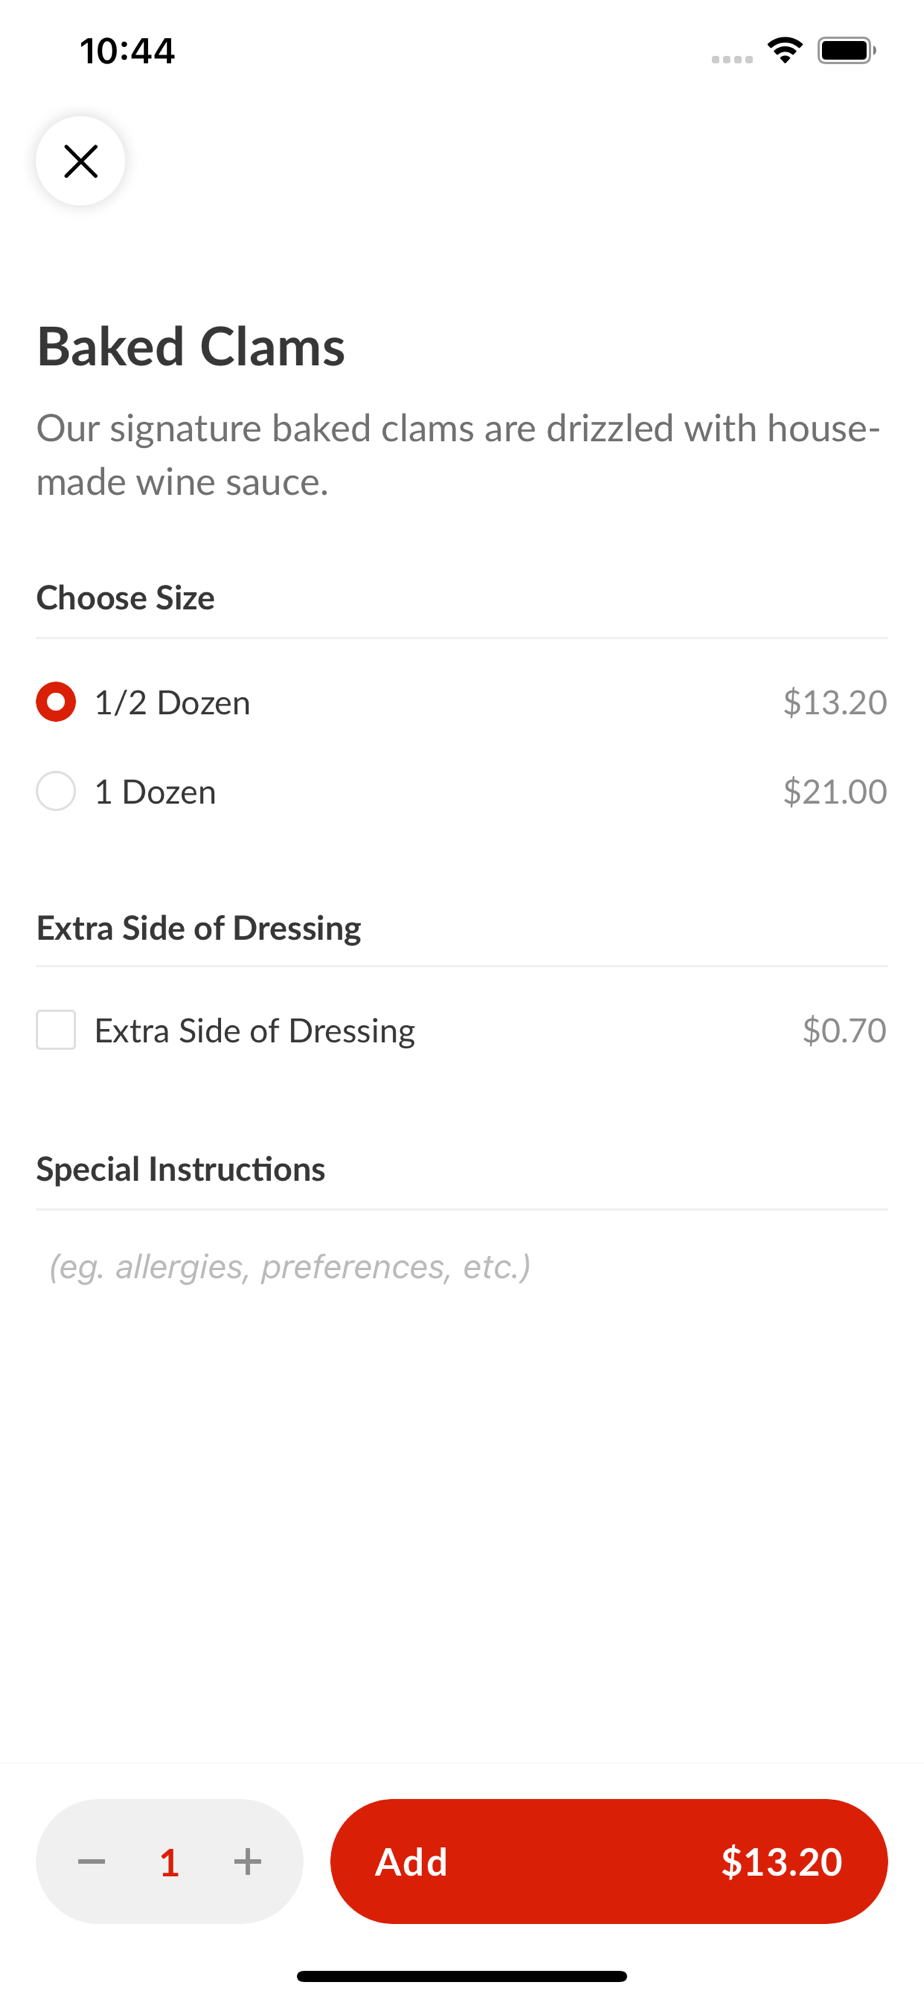The height and width of the screenshot is (2000, 924).
Task: Tap the cellular signal dots icon
Action: pyautogui.click(x=732, y=59)
